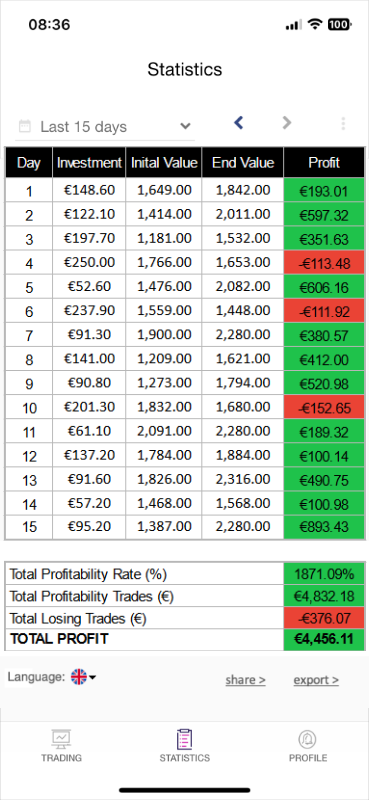Viewport: 369px width, 800px height.
Task: Tap the red Total Losing Trades value
Action: (x=324, y=618)
